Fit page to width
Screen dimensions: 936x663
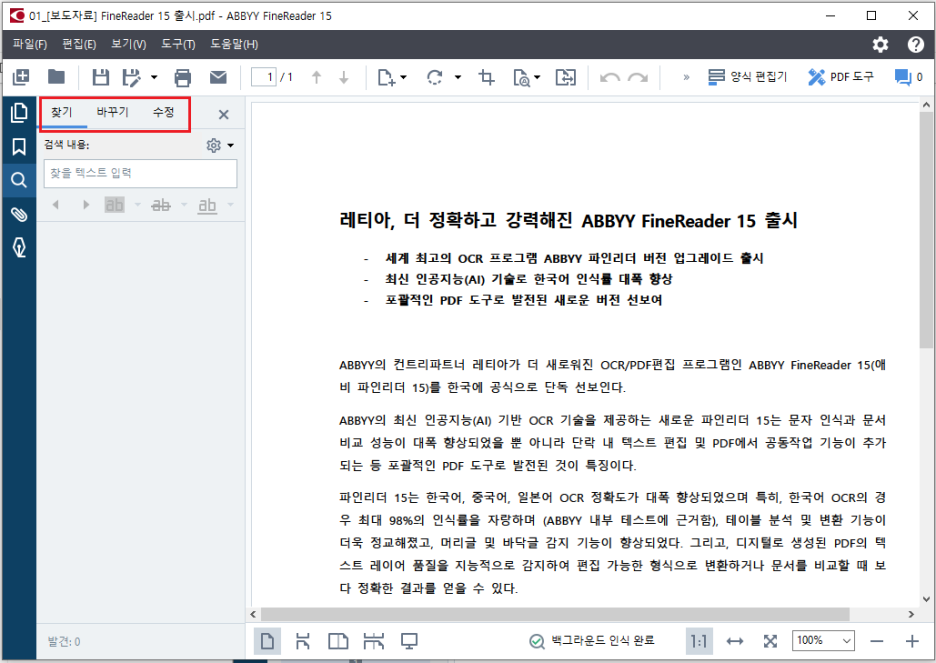click(735, 642)
